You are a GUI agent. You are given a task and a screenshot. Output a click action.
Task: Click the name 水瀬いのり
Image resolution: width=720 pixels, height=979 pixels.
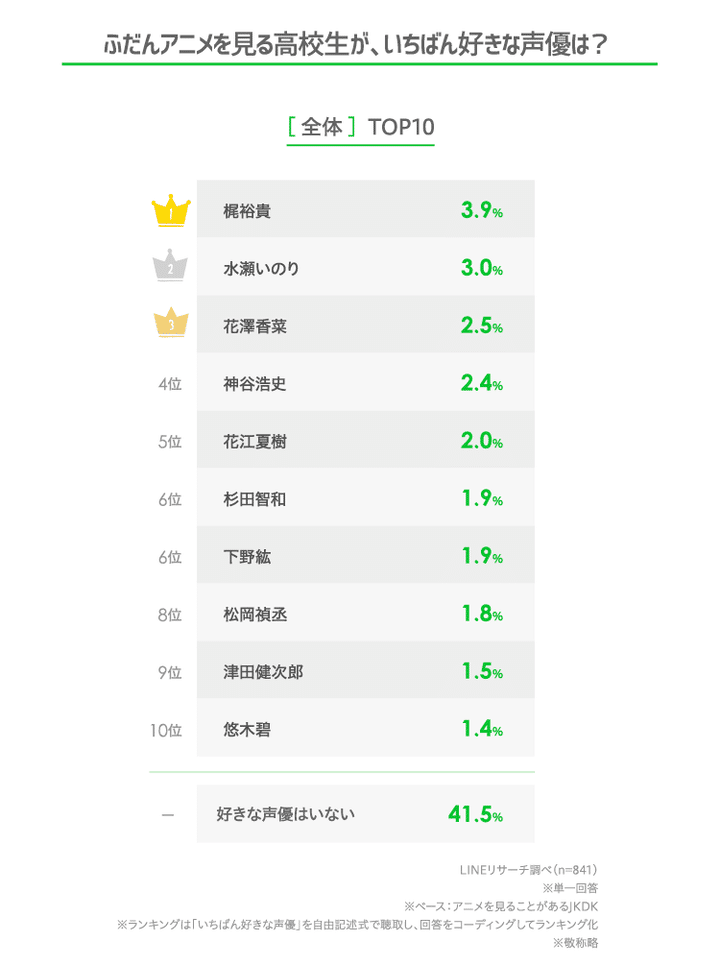pos(262,269)
